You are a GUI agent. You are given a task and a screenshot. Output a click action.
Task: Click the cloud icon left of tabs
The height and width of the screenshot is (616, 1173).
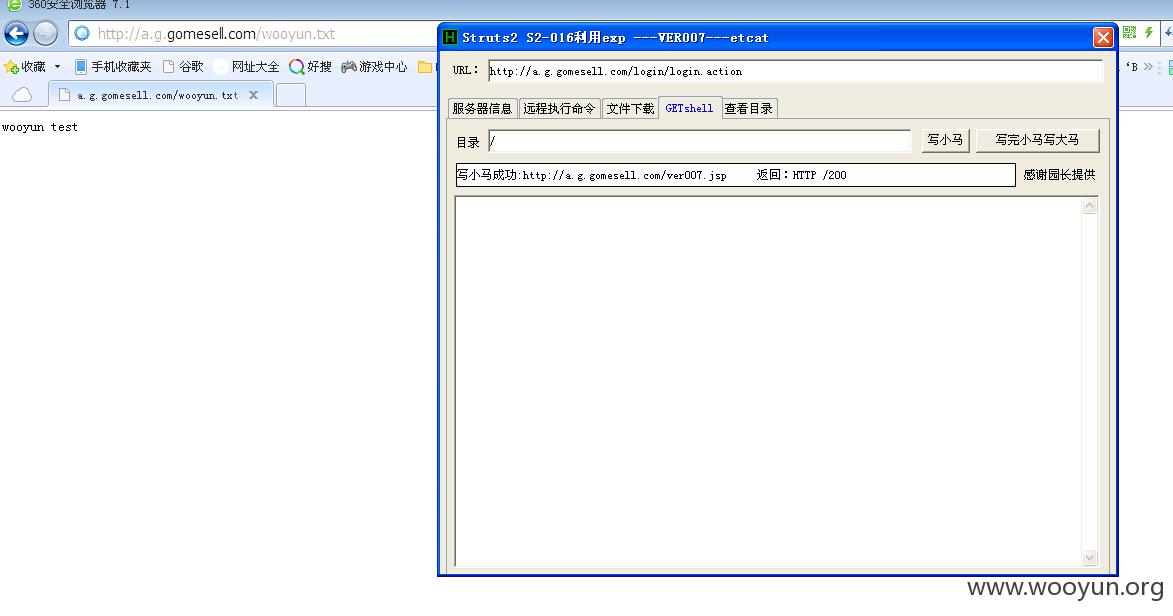pos(22,94)
